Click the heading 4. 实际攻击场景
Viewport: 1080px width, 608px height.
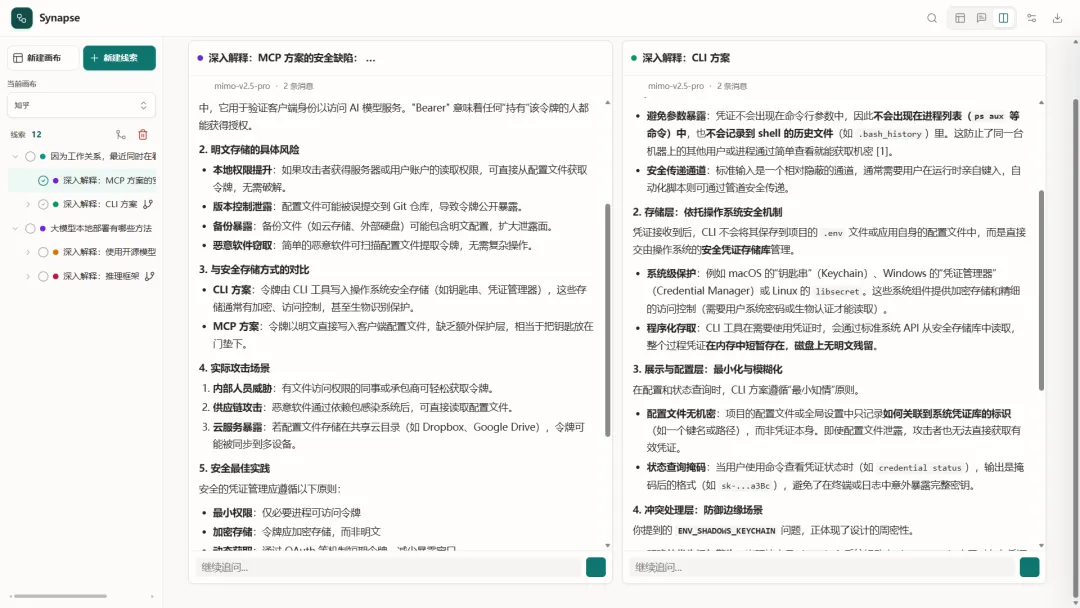[x=234, y=368]
